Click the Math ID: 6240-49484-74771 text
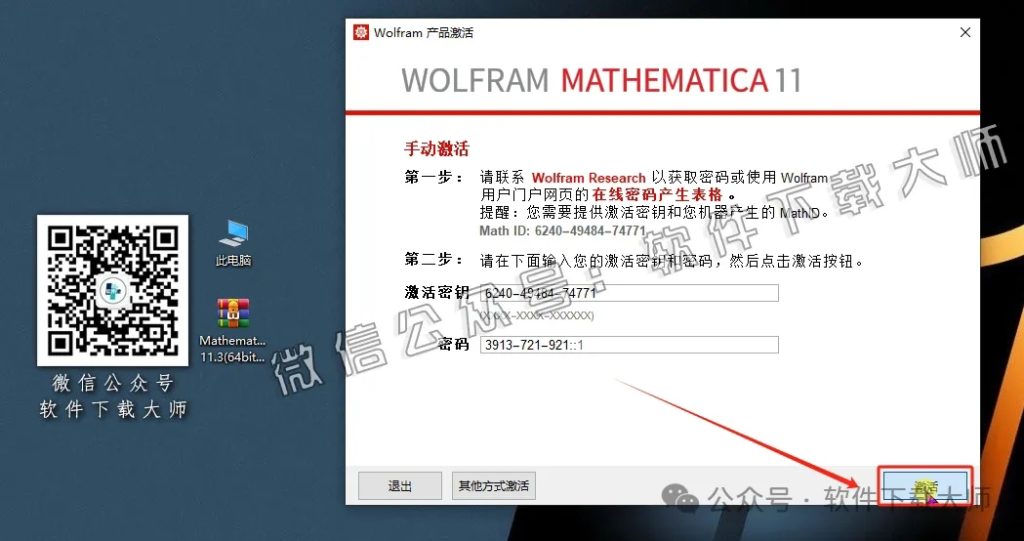Image resolution: width=1024 pixels, height=541 pixels. [x=562, y=231]
